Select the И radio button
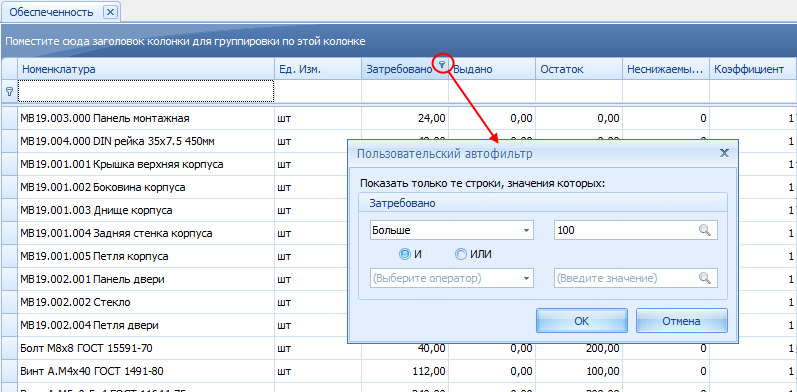The width and height of the screenshot is (797, 392). (405, 255)
